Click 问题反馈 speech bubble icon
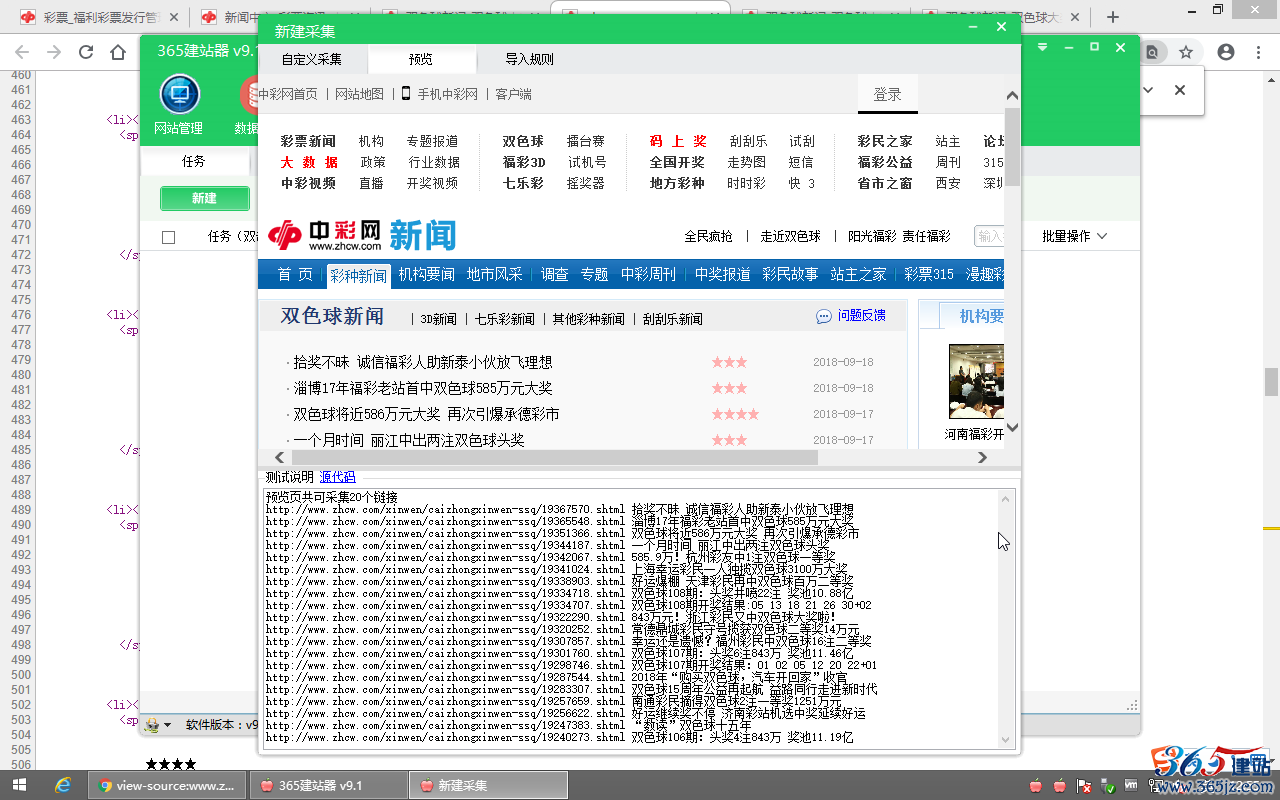 (824, 316)
